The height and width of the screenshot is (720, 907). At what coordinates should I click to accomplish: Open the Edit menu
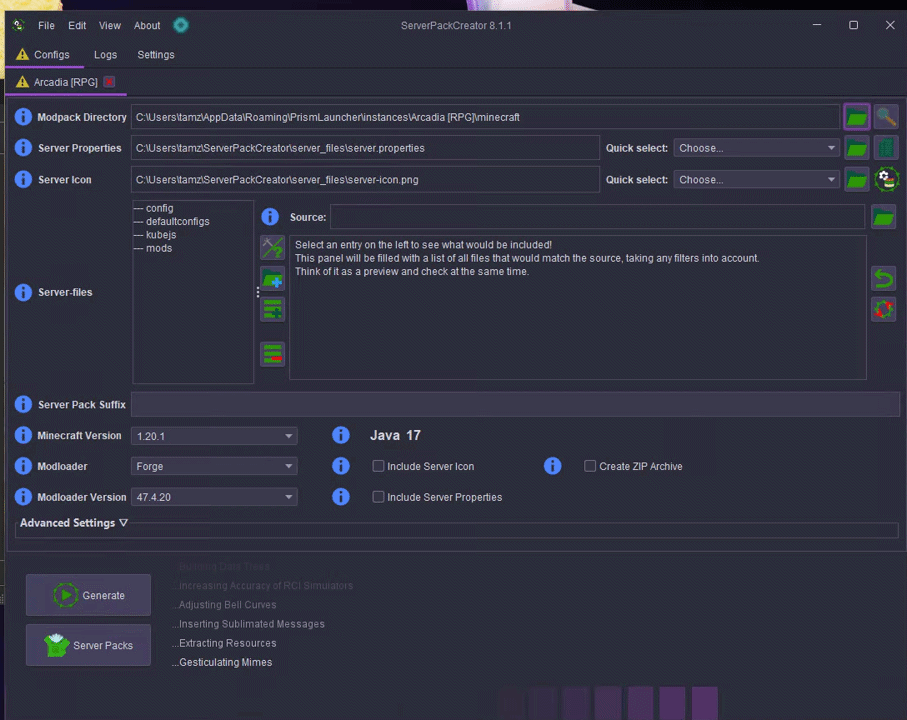[77, 25]
